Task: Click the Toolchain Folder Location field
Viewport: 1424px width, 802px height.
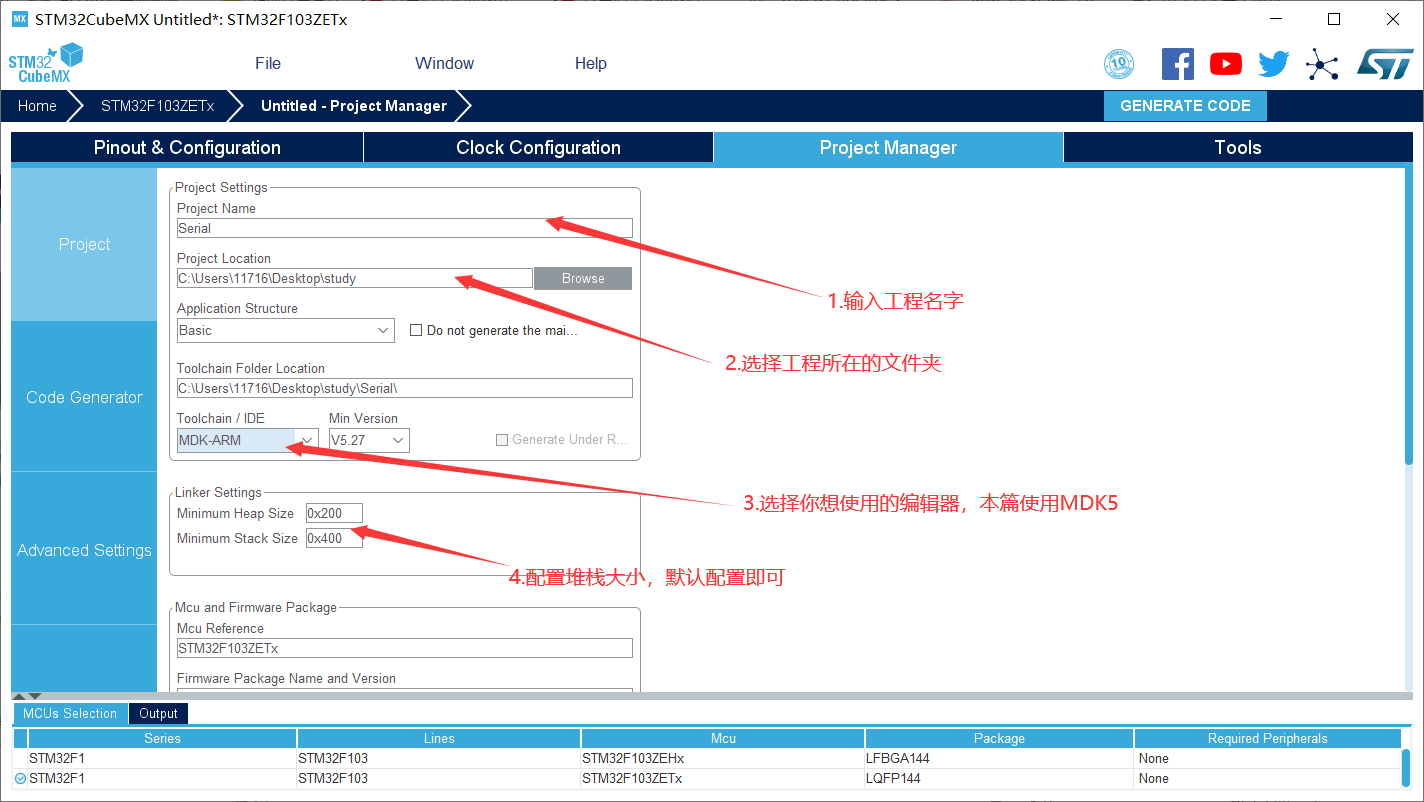Action: (405, 388)
